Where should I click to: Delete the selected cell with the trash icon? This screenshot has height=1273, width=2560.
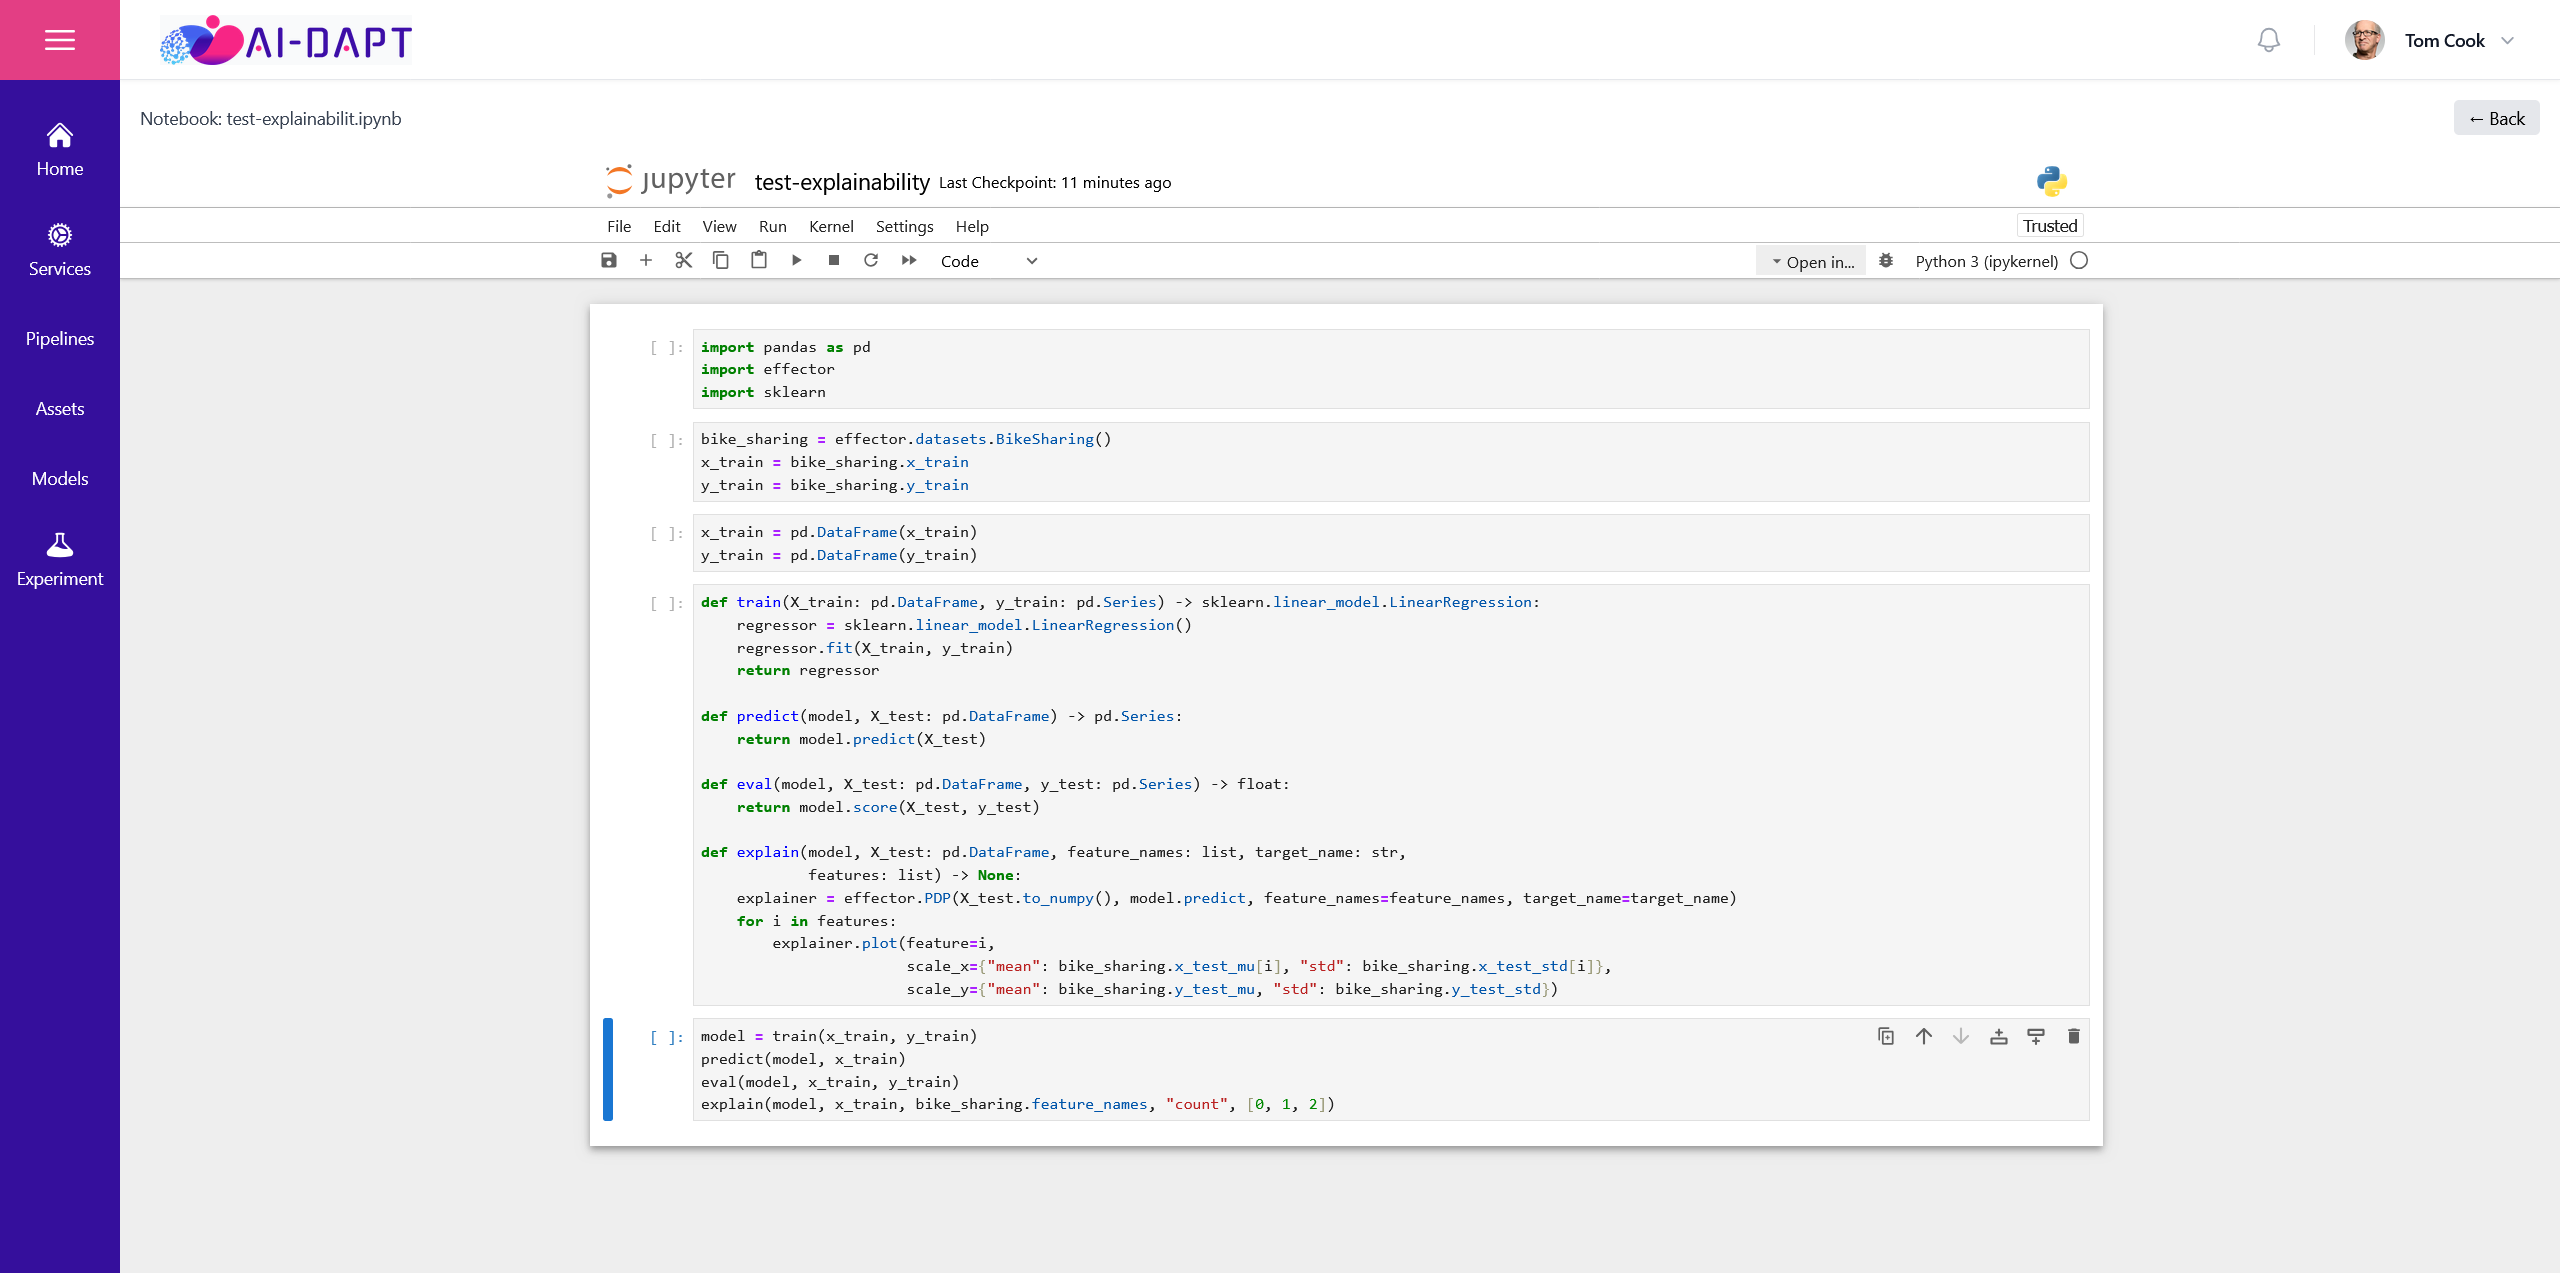(x=2073, y=1036)
